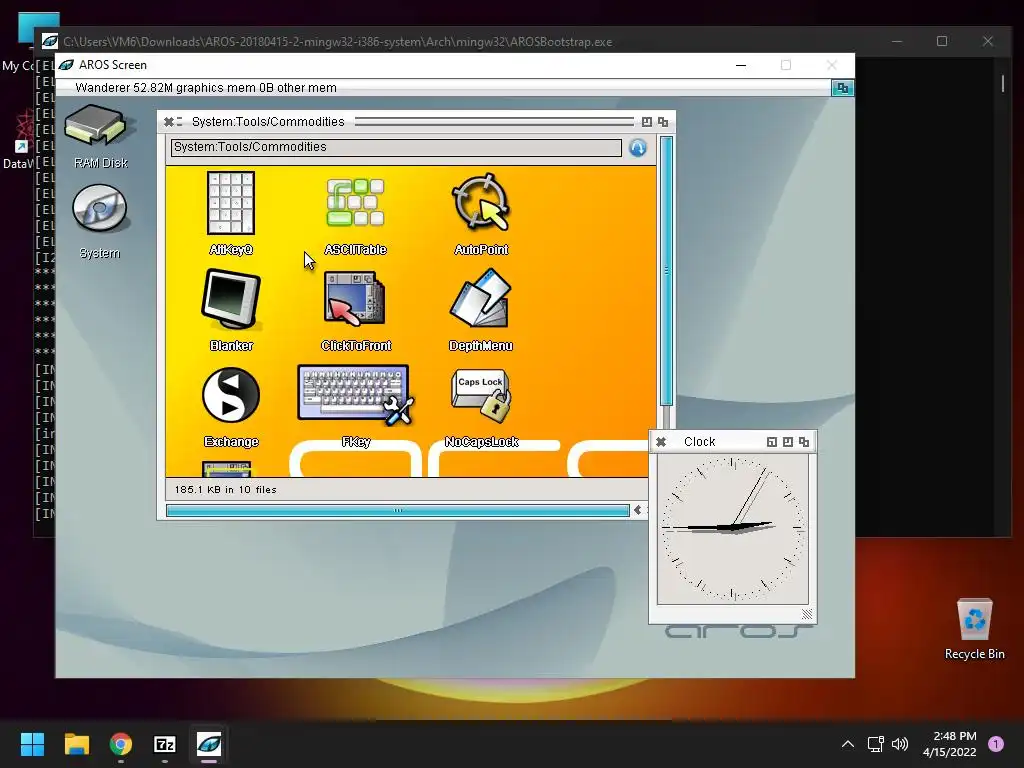This screenshot has height=768, width=1024.
Task: Select the FKey keyboard icon
Action: tap(355, 395)
